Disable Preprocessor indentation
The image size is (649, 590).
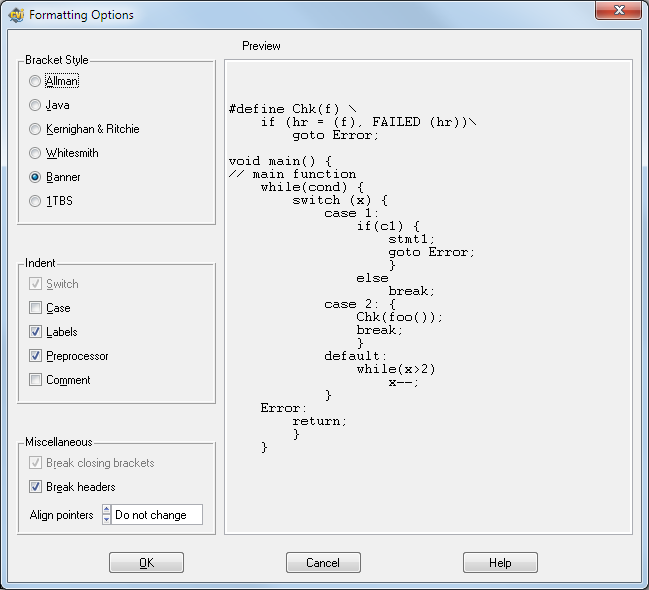click(x=36, y=356)
